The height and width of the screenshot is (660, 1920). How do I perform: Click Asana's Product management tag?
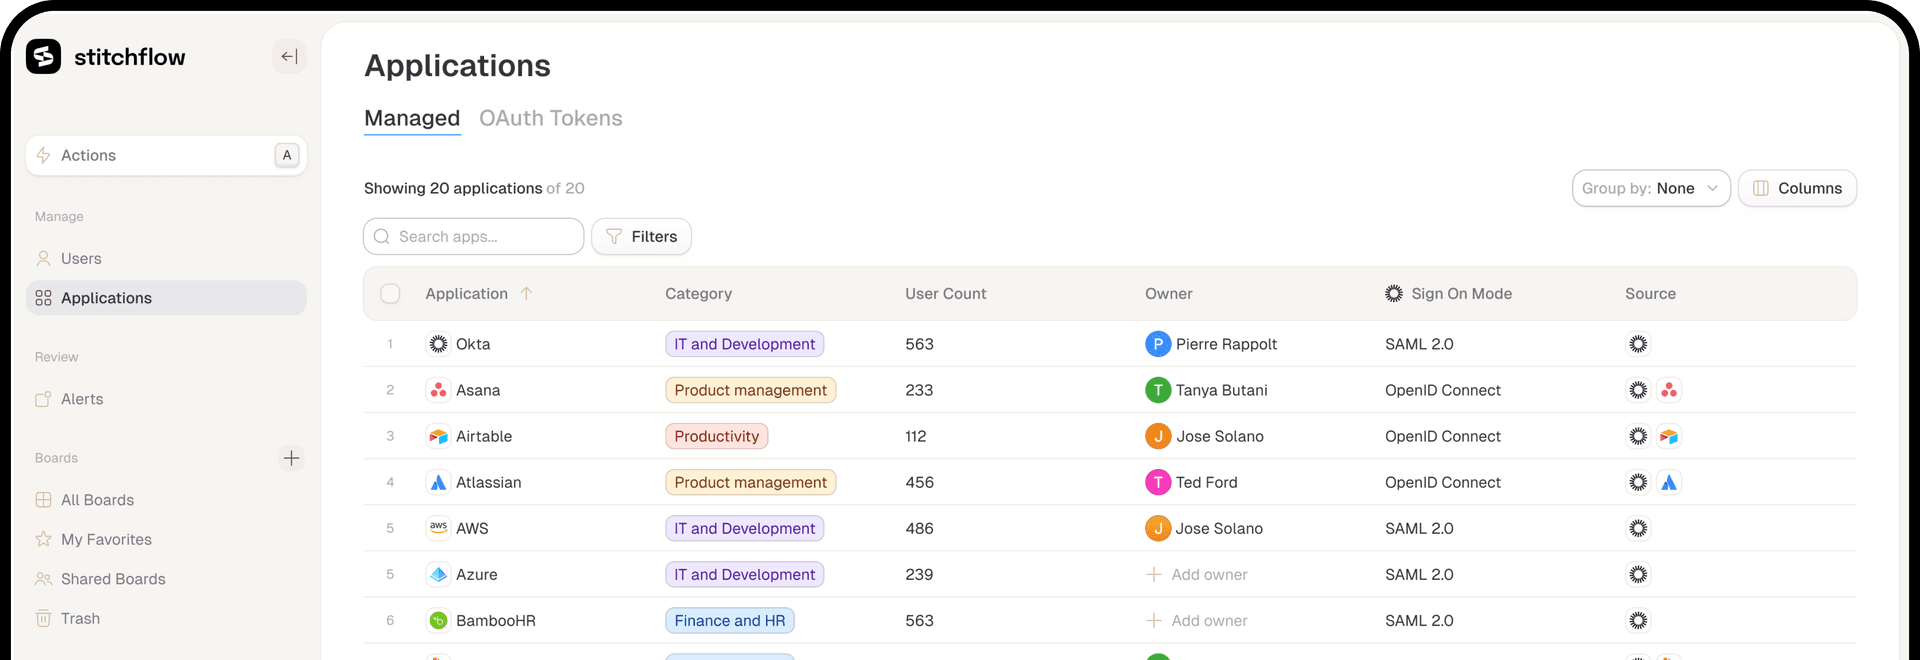tap(750, 390)
